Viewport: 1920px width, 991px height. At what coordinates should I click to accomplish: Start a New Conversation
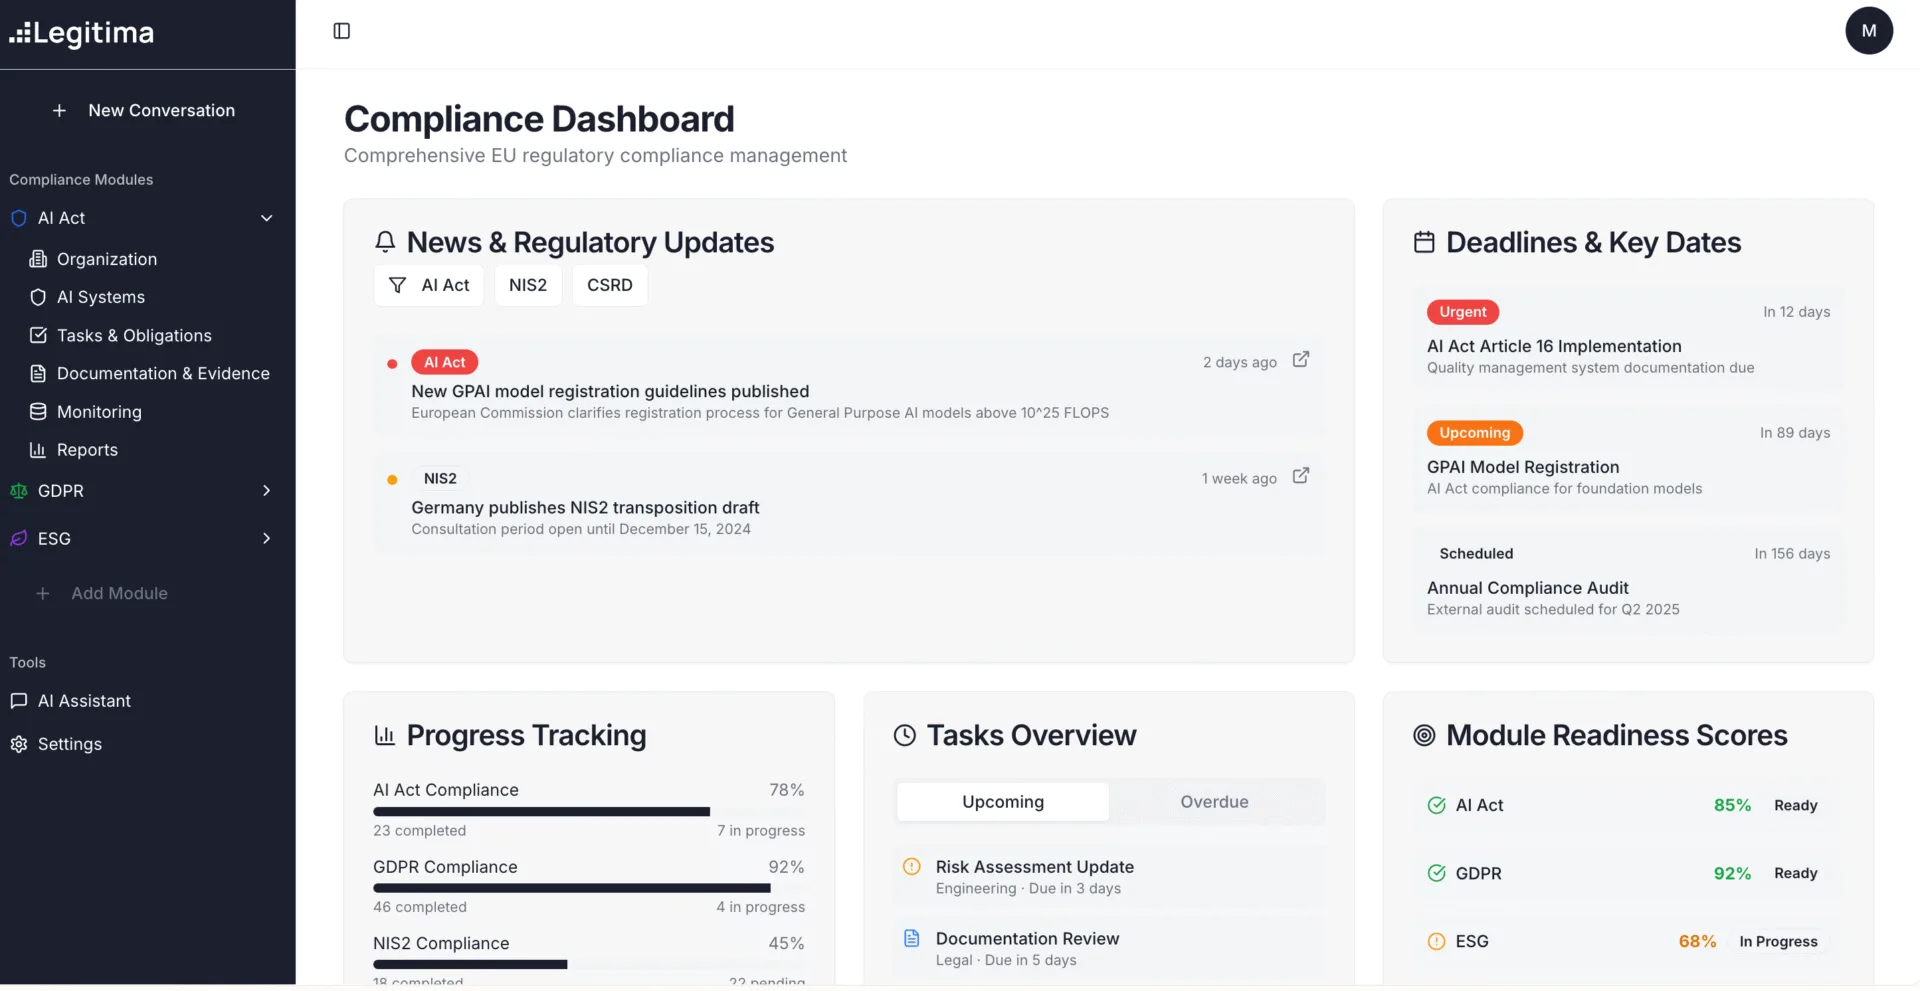pos(147,111)
